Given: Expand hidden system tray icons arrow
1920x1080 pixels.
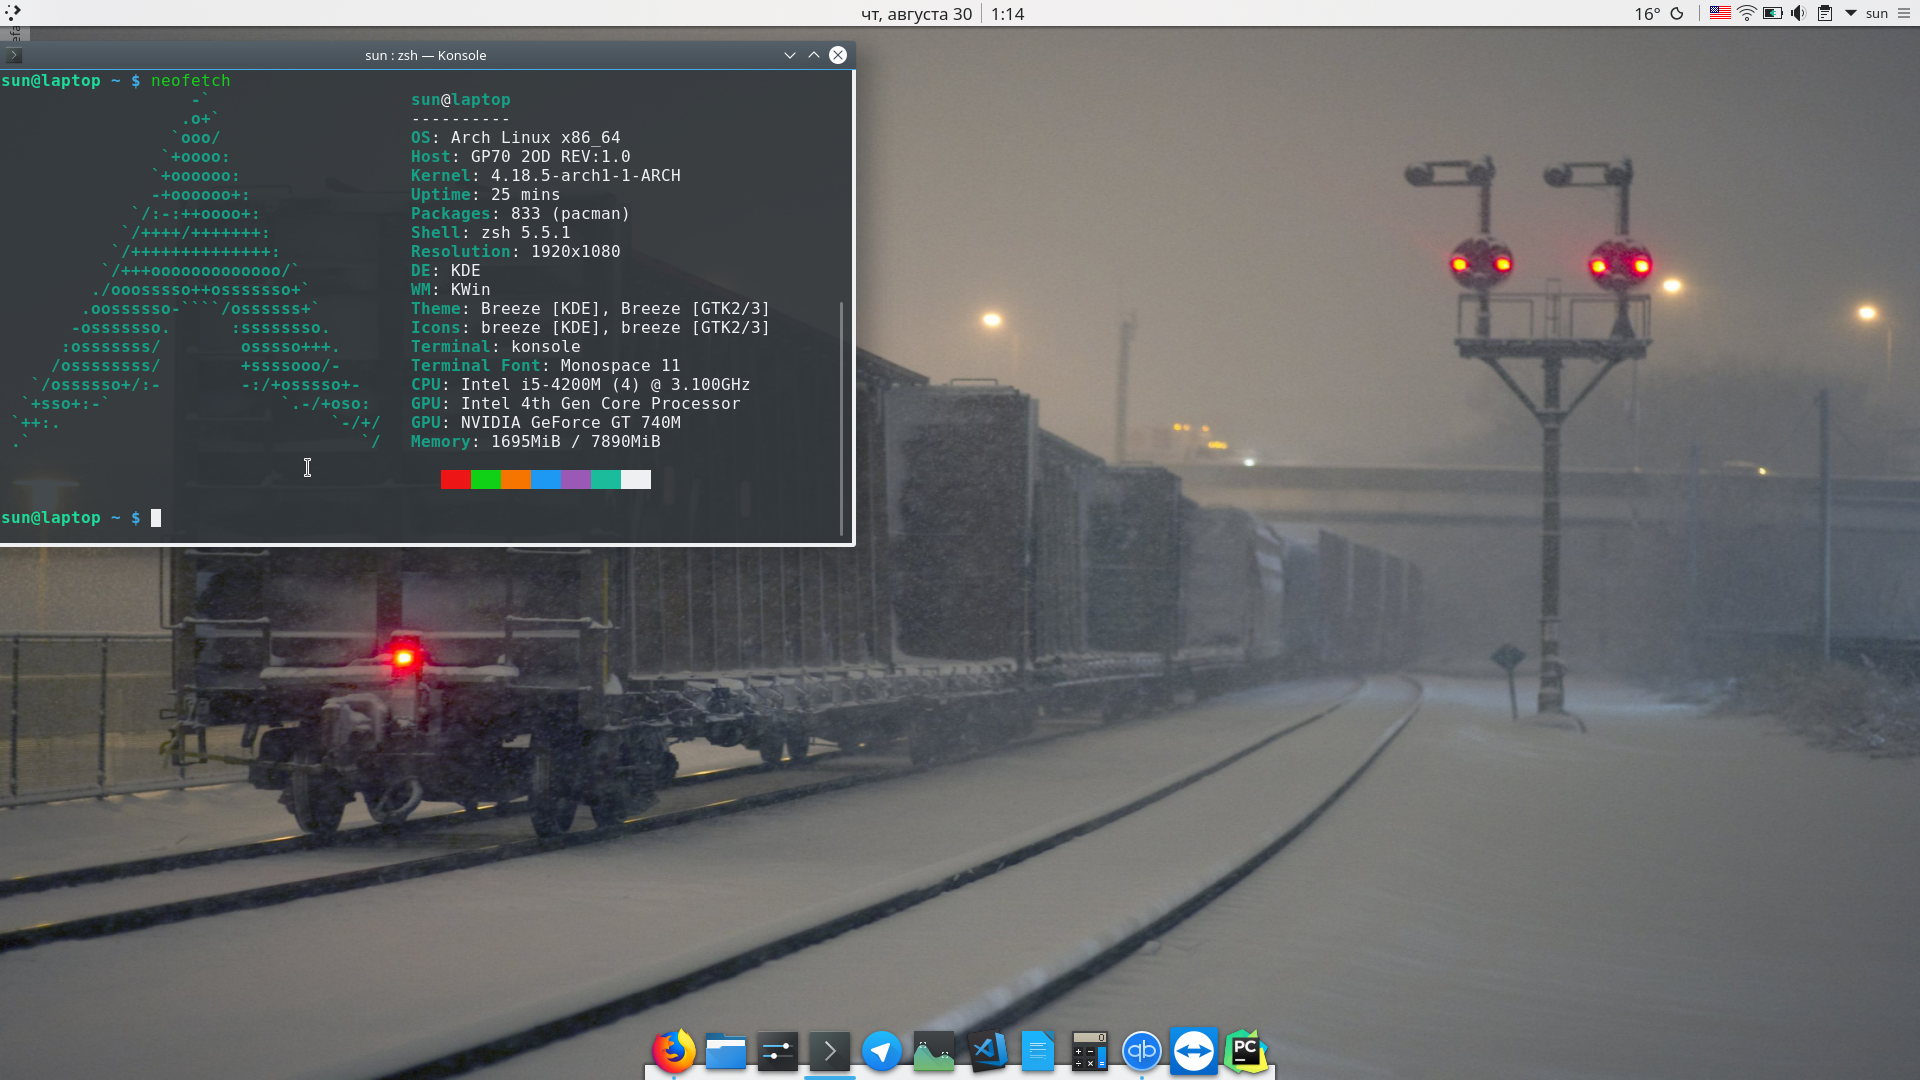Looking at the screenshot, I should pyautogui.click(x=1851, y=13).
